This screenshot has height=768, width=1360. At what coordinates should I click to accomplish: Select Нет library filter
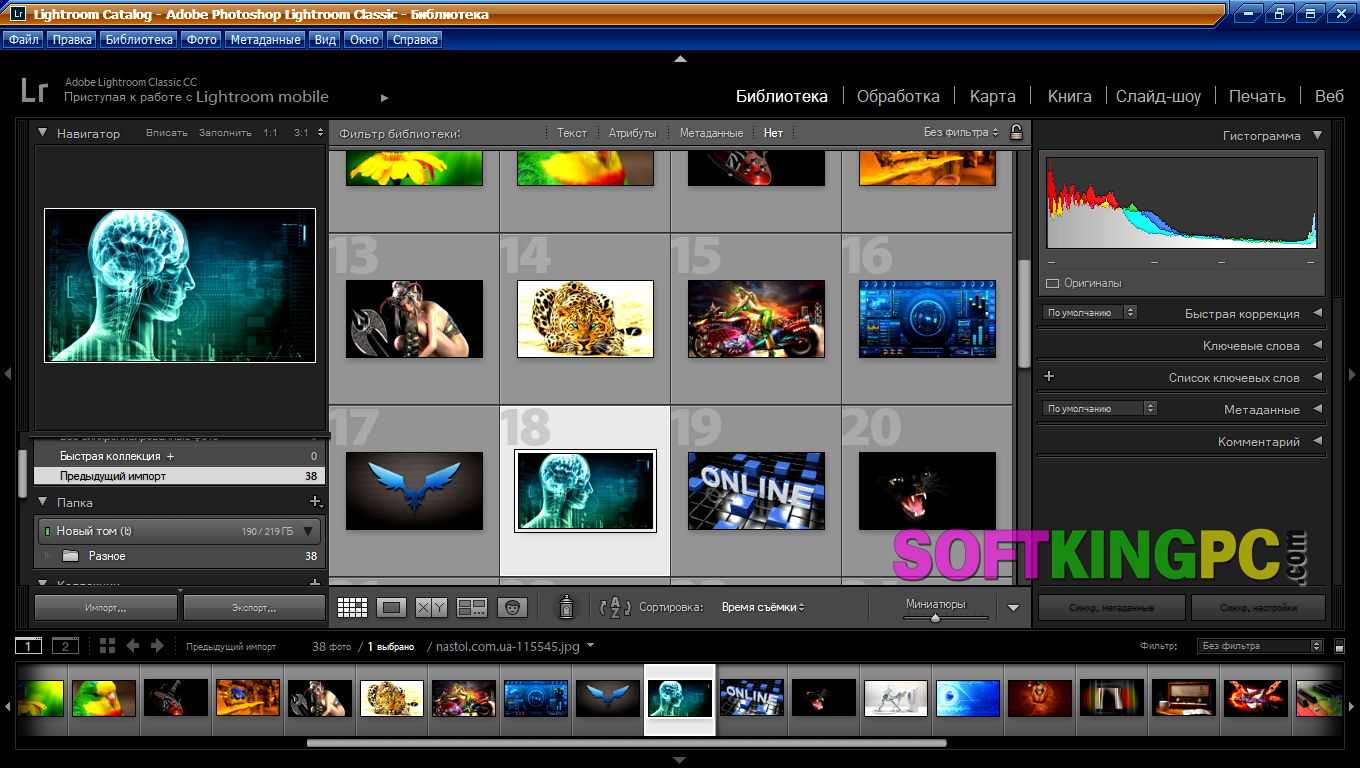click(x=773, y=133)
